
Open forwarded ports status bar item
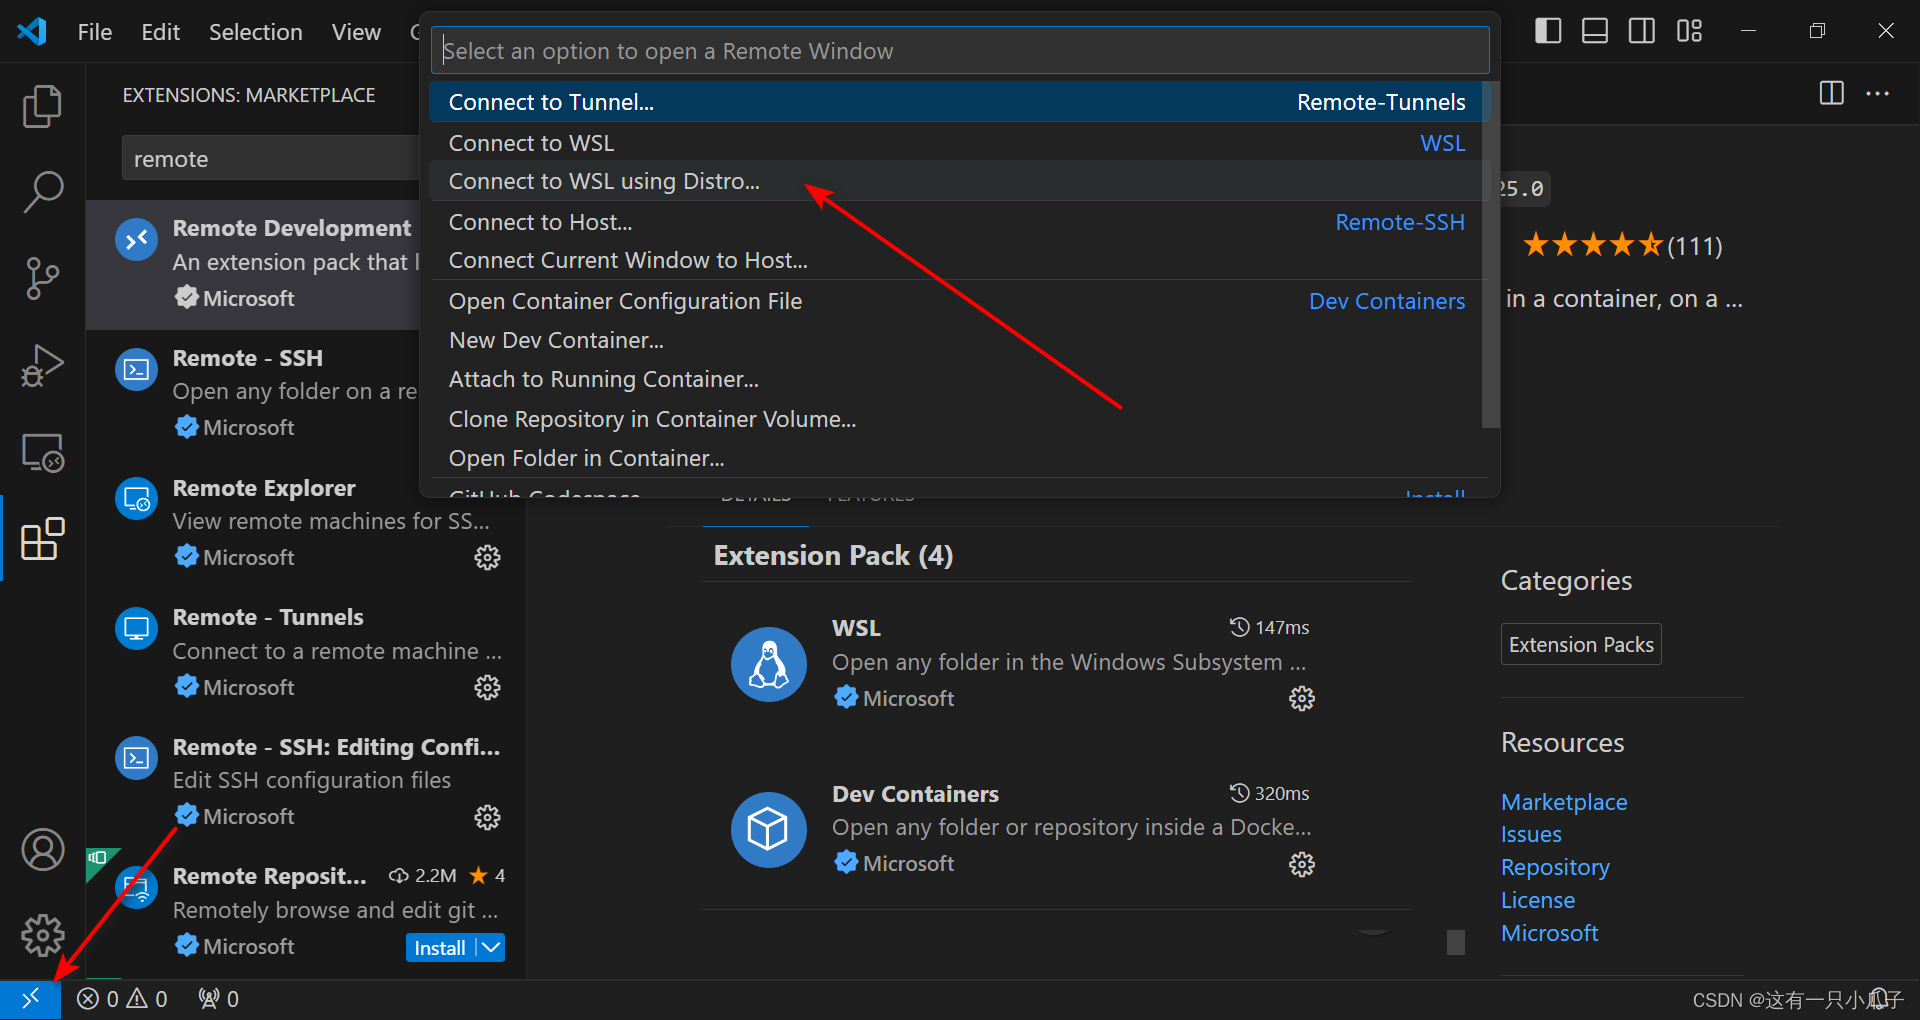(x=218, y=999)
